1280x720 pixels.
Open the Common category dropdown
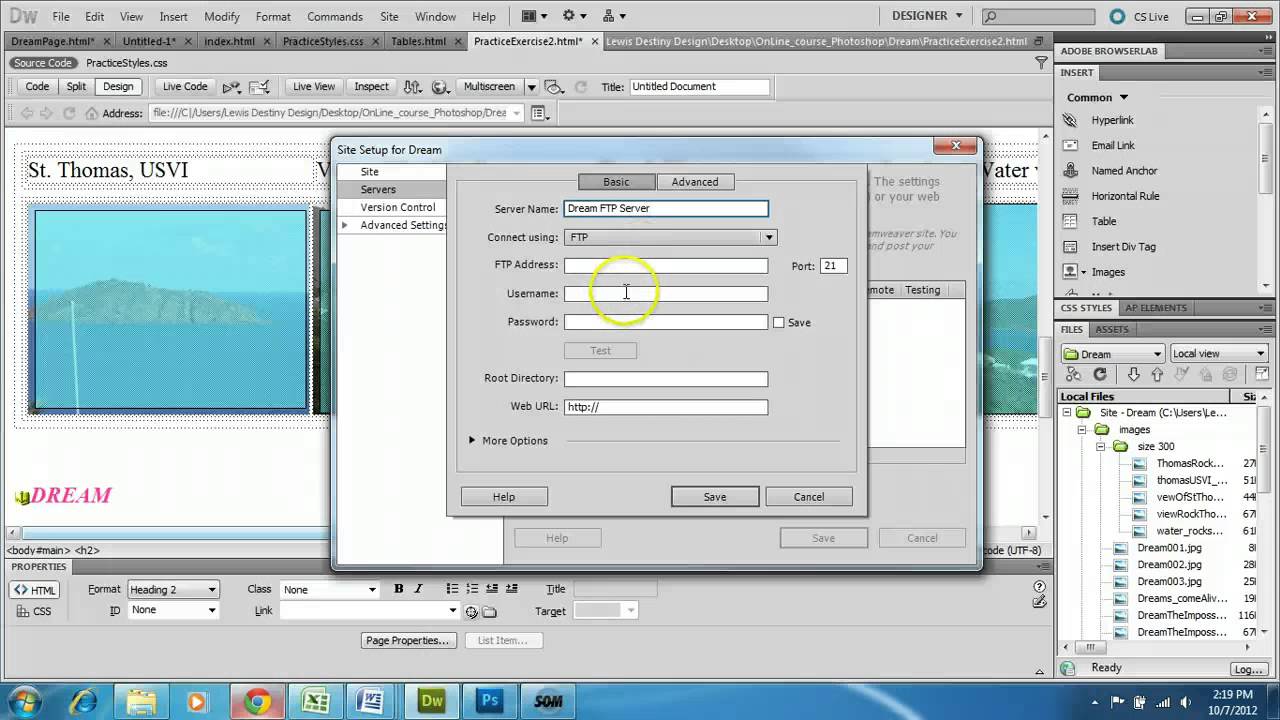click(x=1097, y=98)
